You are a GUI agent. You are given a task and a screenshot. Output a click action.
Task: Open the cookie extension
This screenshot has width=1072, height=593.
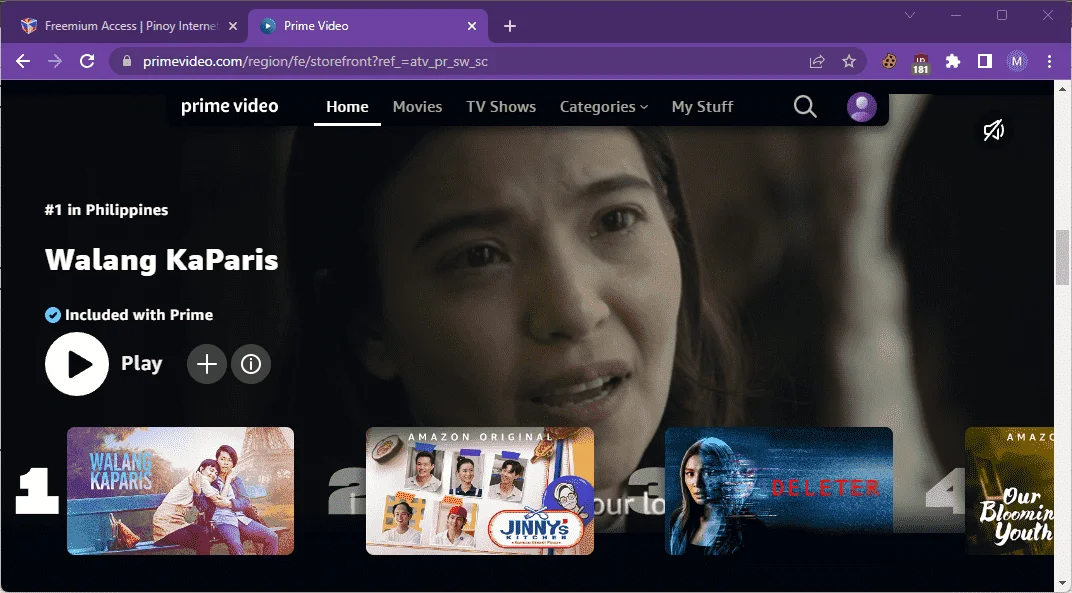click(x=889, y=62)
